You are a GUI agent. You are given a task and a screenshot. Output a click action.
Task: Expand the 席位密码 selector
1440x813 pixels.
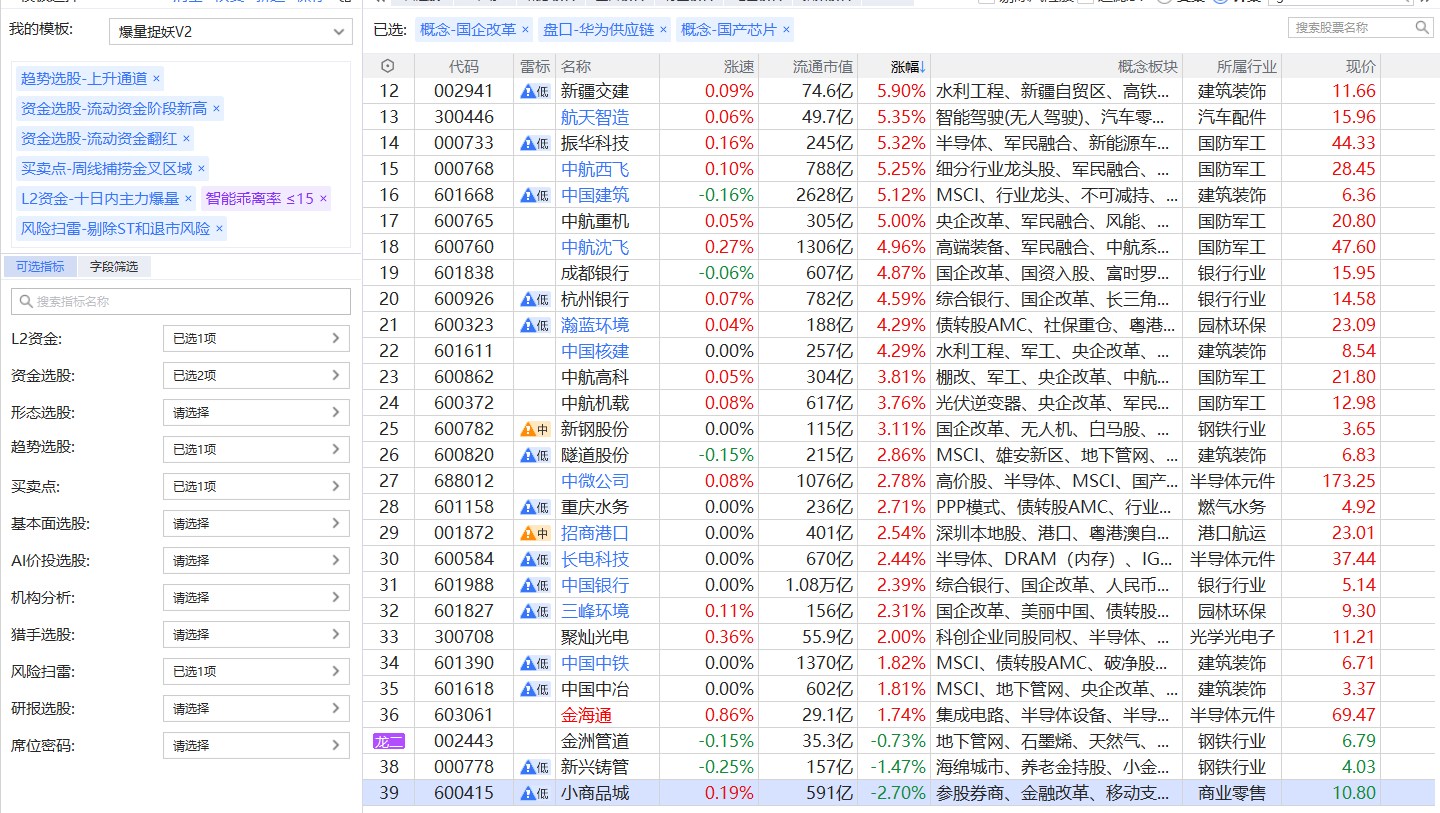[256, 746]
